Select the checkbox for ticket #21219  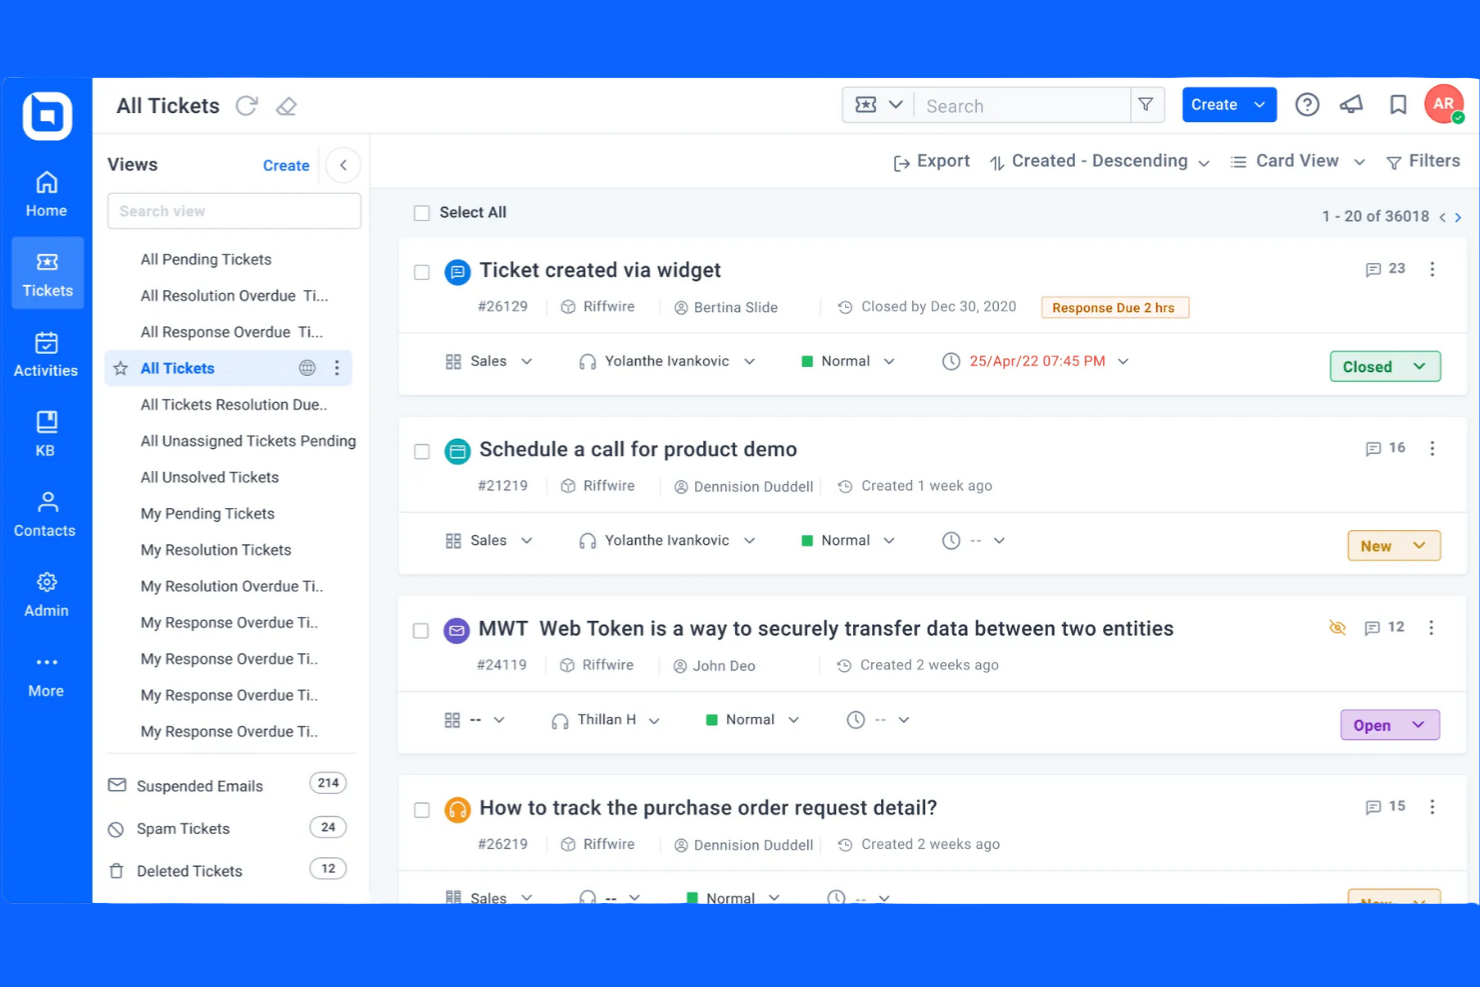(422, 451)
